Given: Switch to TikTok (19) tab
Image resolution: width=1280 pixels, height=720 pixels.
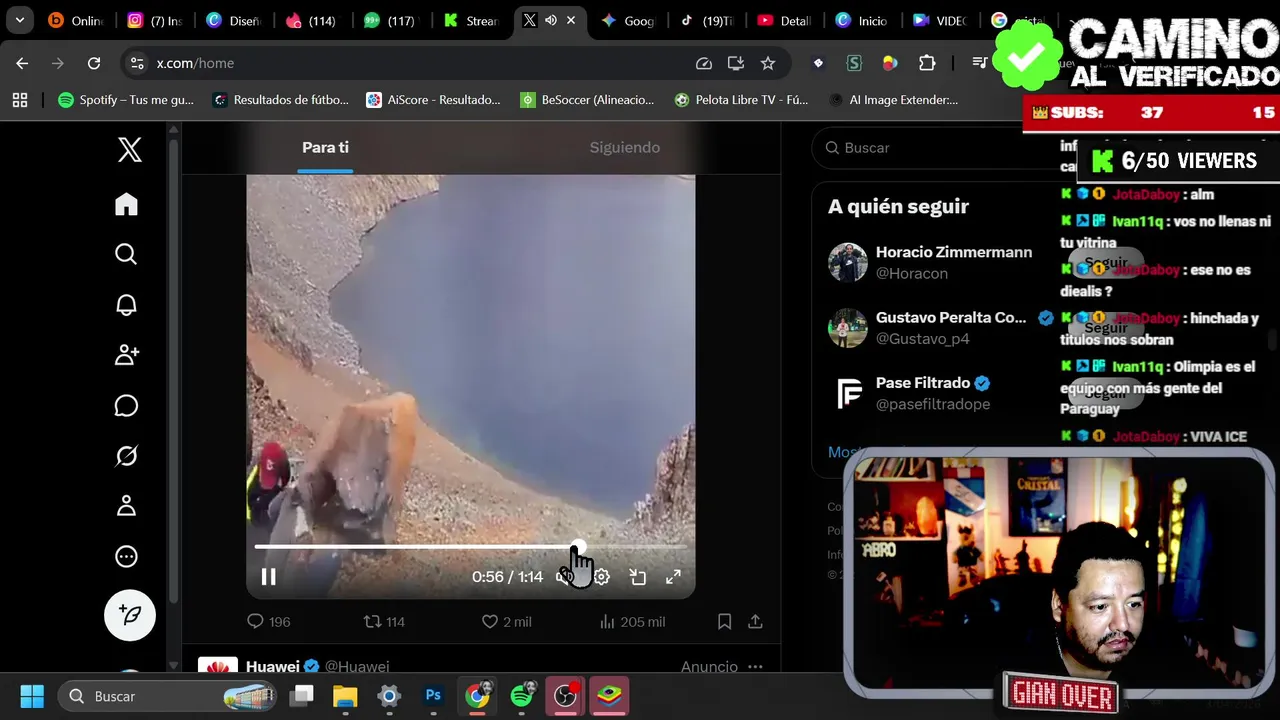Looking at the screenshot, I should 705,20.
